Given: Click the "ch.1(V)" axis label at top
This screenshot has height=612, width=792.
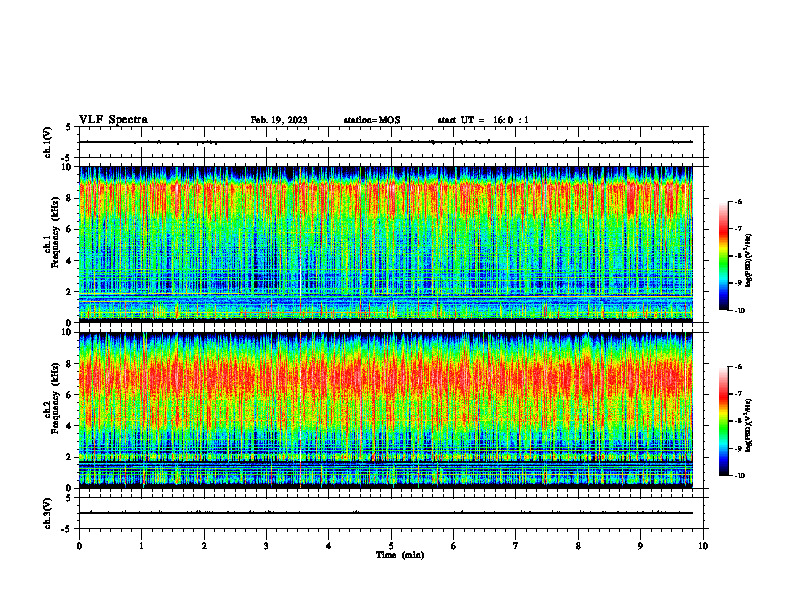Looking at the screenshot, I should [x=47, y=142].
